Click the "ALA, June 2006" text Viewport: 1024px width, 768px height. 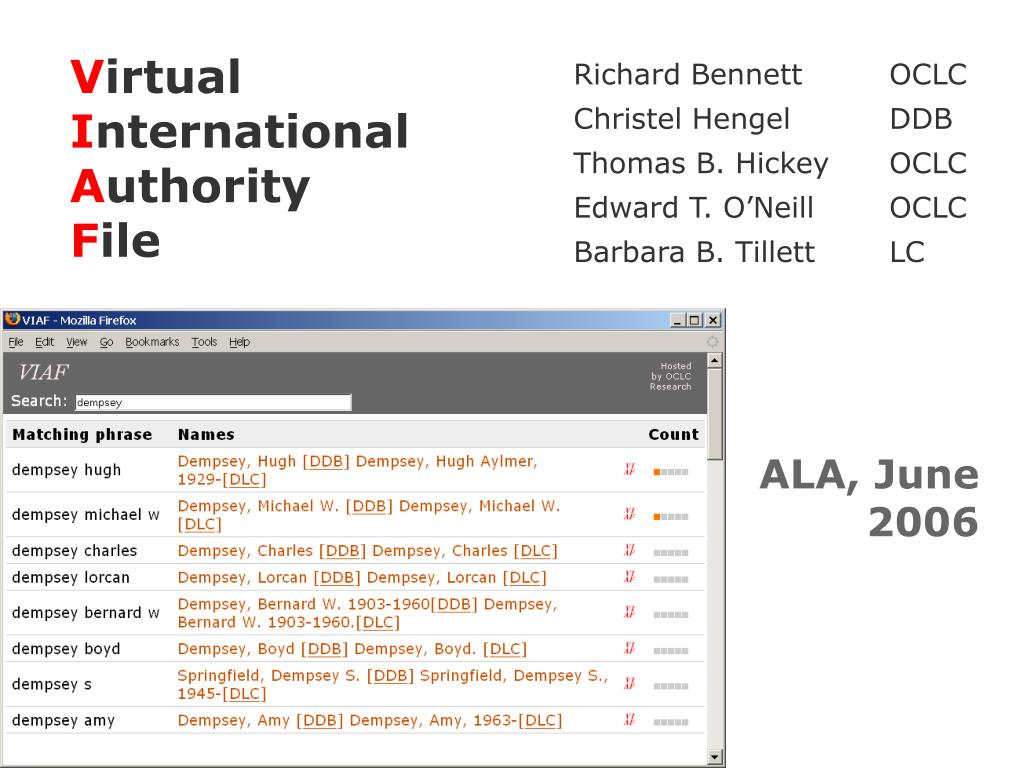pos(869,498)
